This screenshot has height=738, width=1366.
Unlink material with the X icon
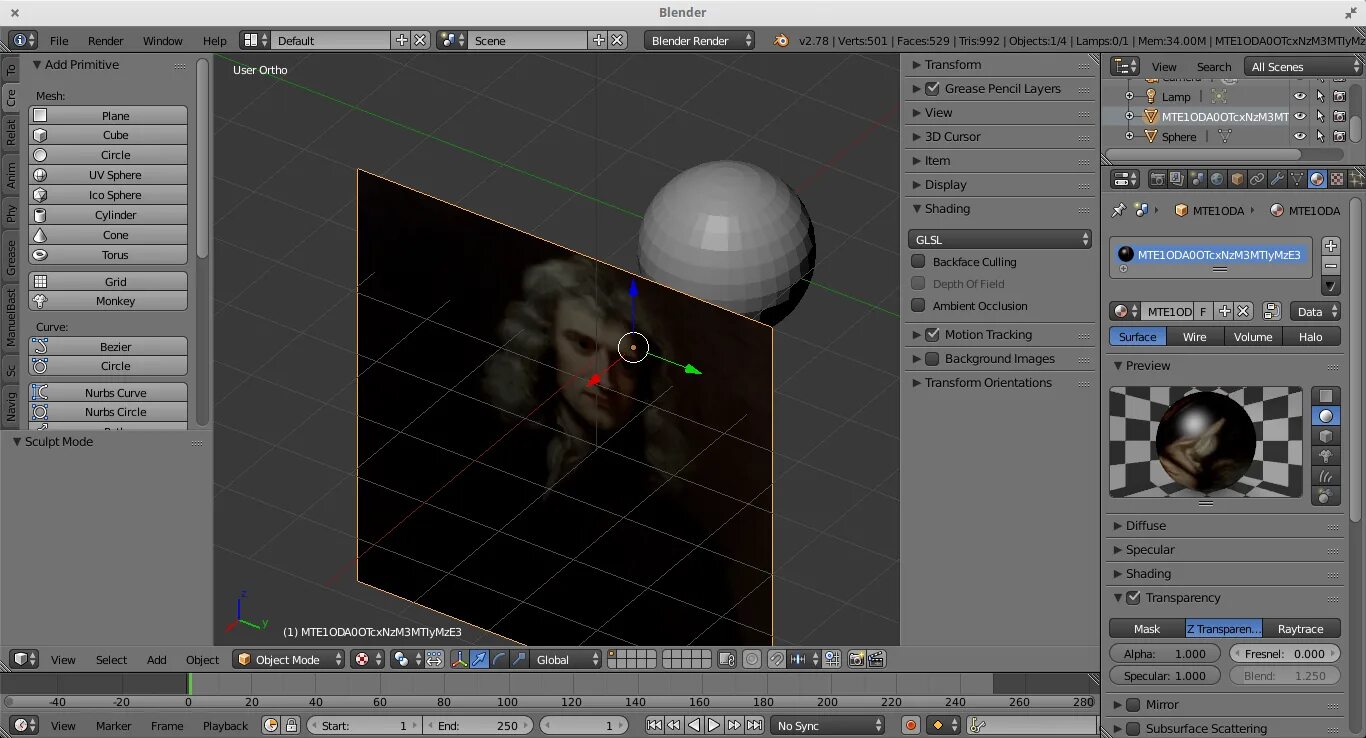pos(1243,311)
